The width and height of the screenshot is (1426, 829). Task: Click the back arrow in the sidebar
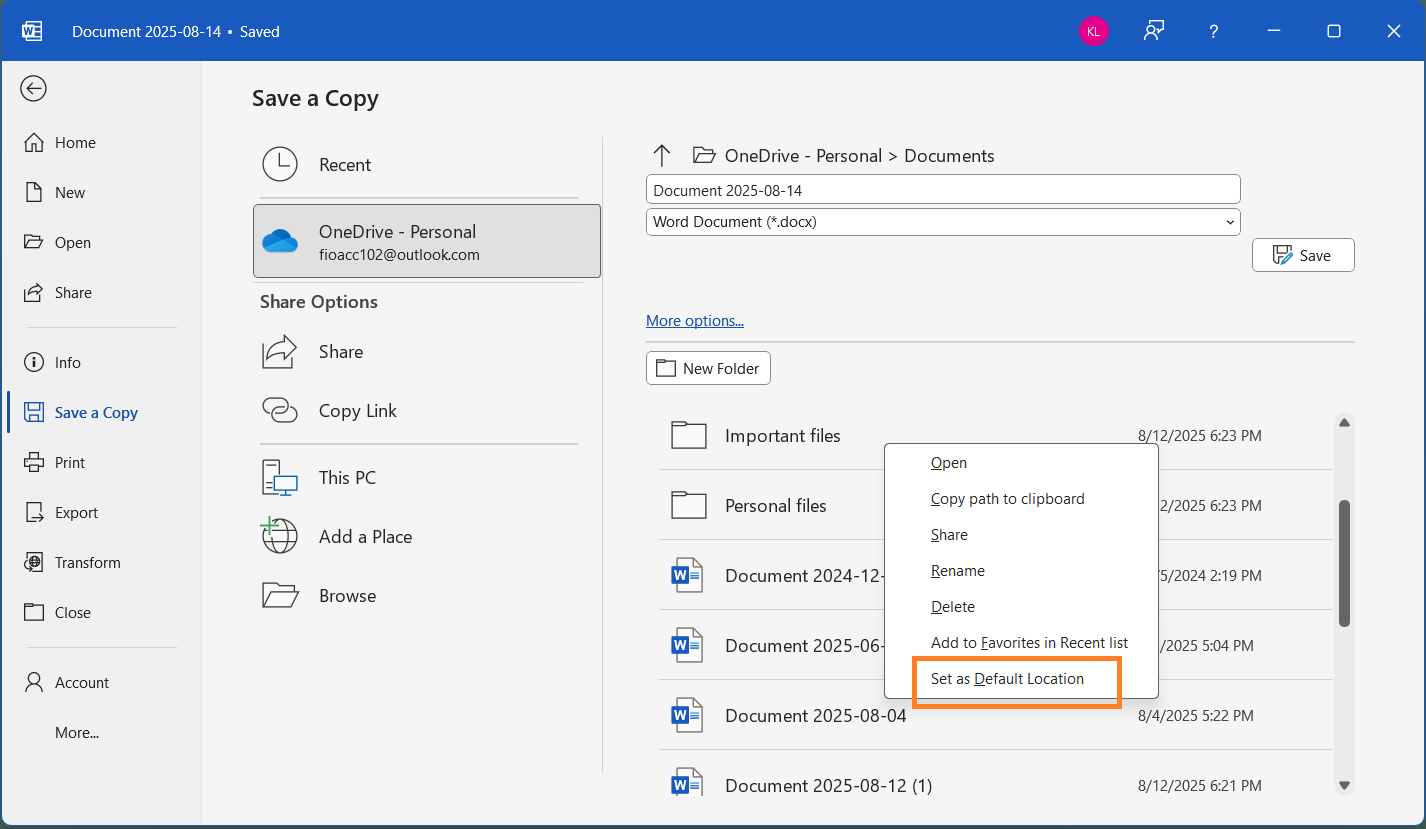pos(33,88)
